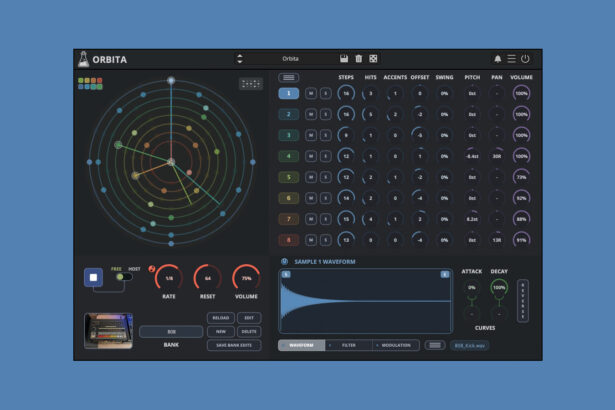Image resolution: width=615 pixels, height=410 pixels.
Task: Open the Orbita preset name dropdown
Action: (x=290, y=58)
